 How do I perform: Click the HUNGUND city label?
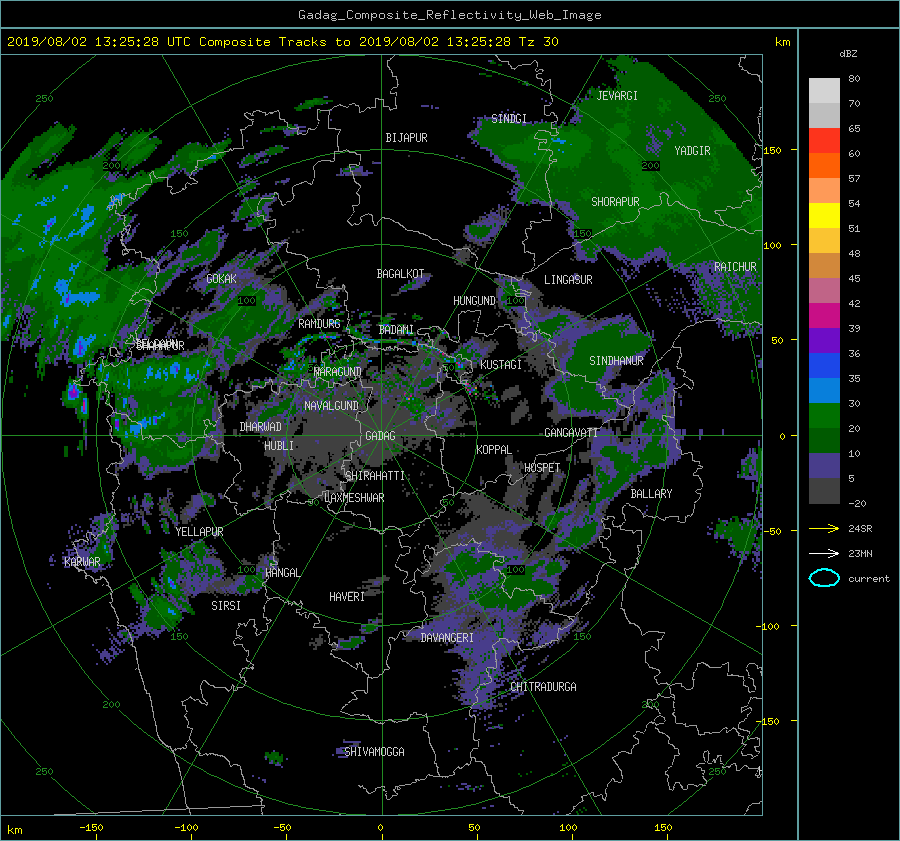coord(474,301)
